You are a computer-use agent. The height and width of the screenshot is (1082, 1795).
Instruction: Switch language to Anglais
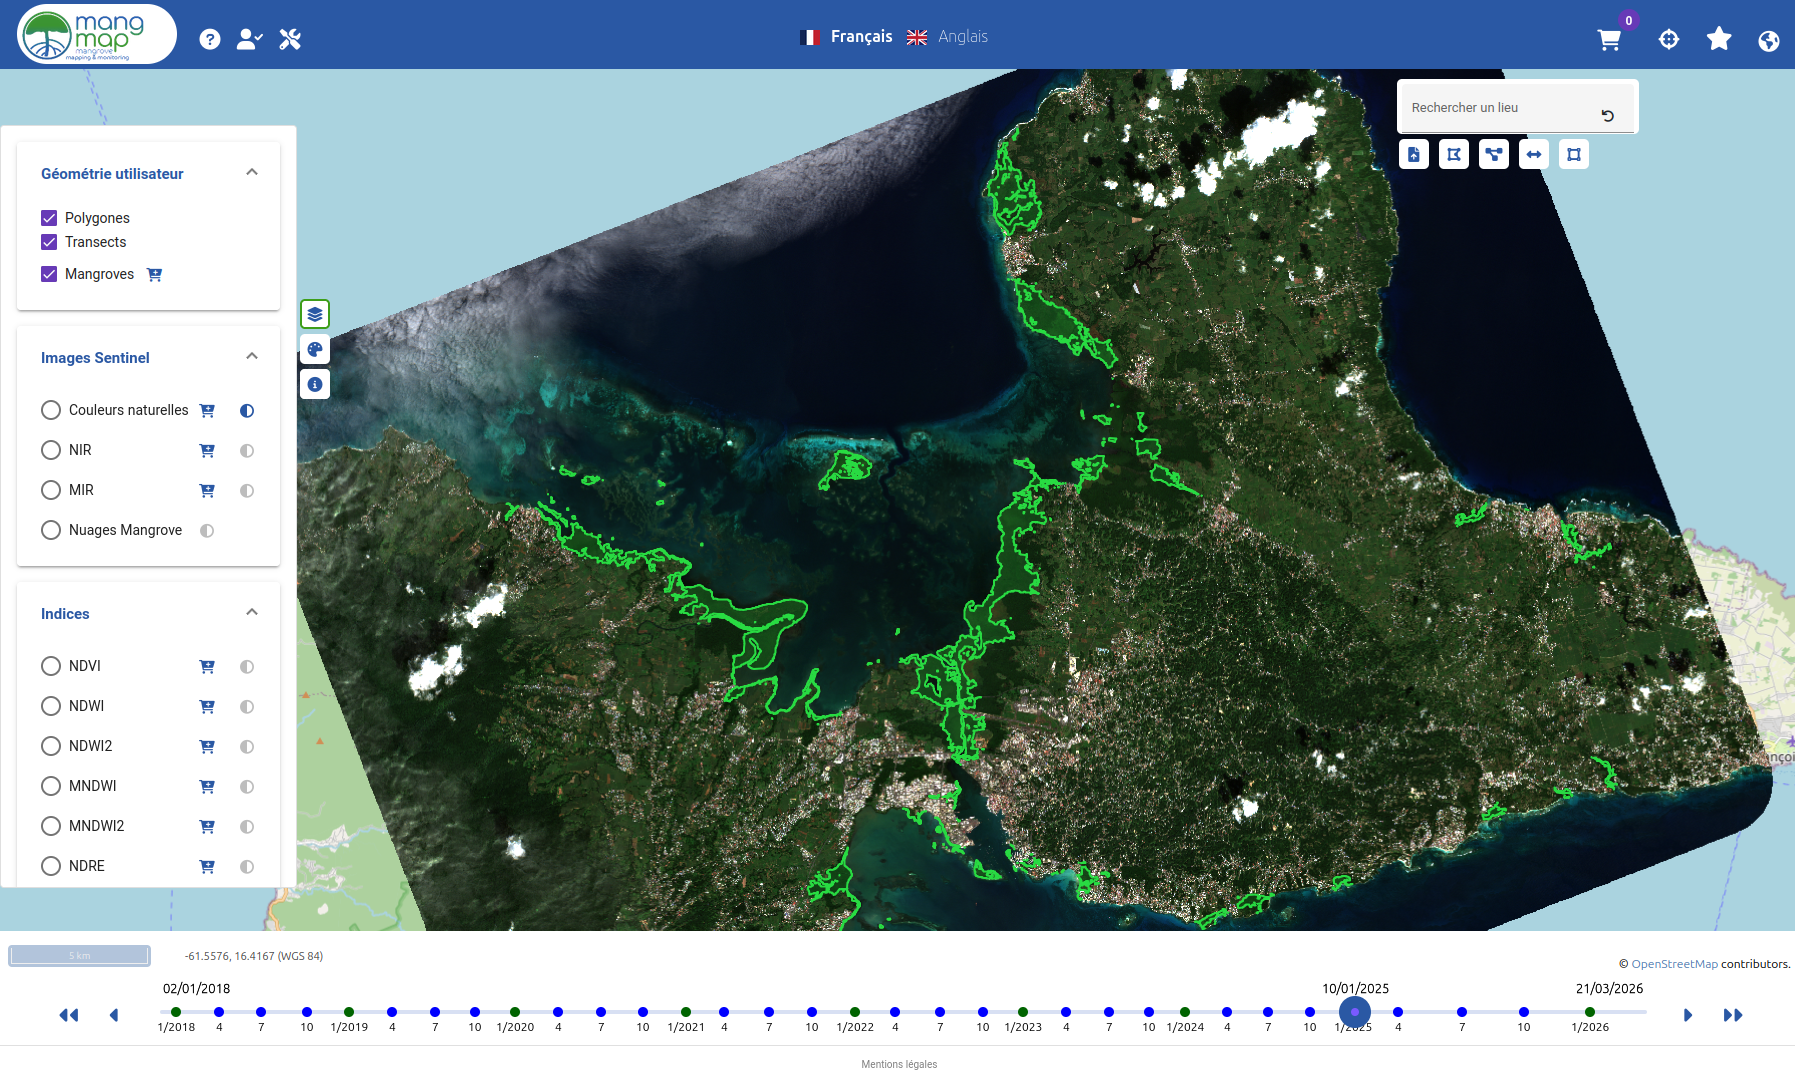[948, 37]
